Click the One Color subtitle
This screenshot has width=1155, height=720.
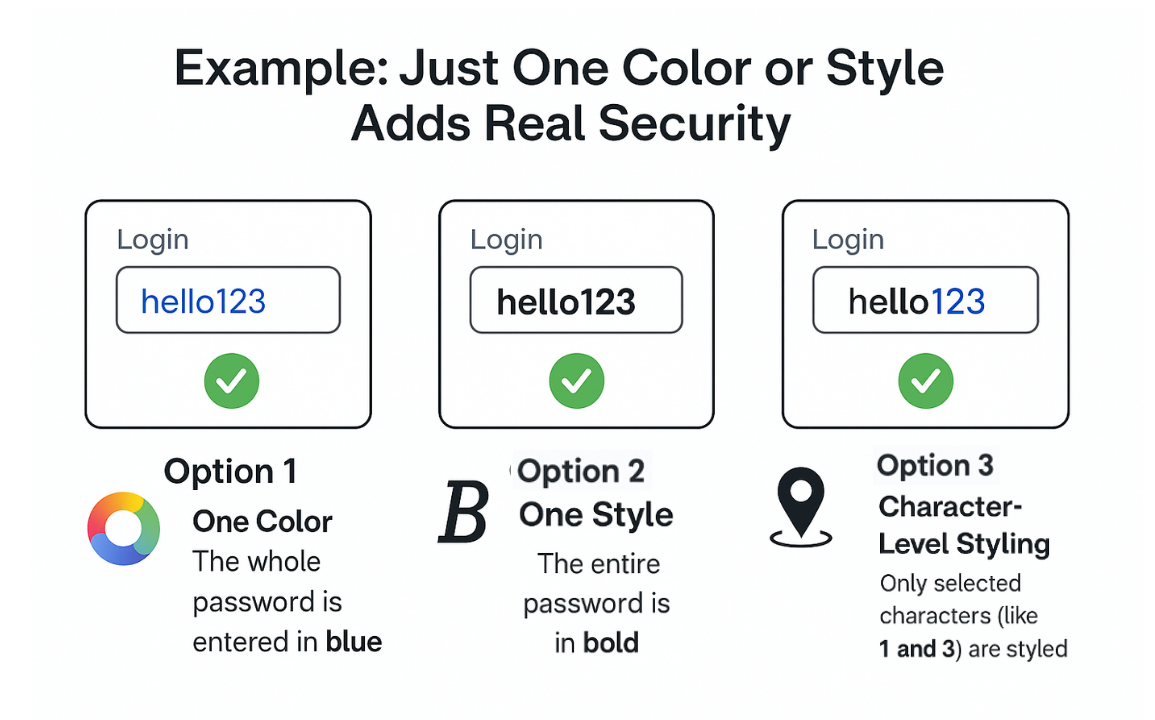262,522
